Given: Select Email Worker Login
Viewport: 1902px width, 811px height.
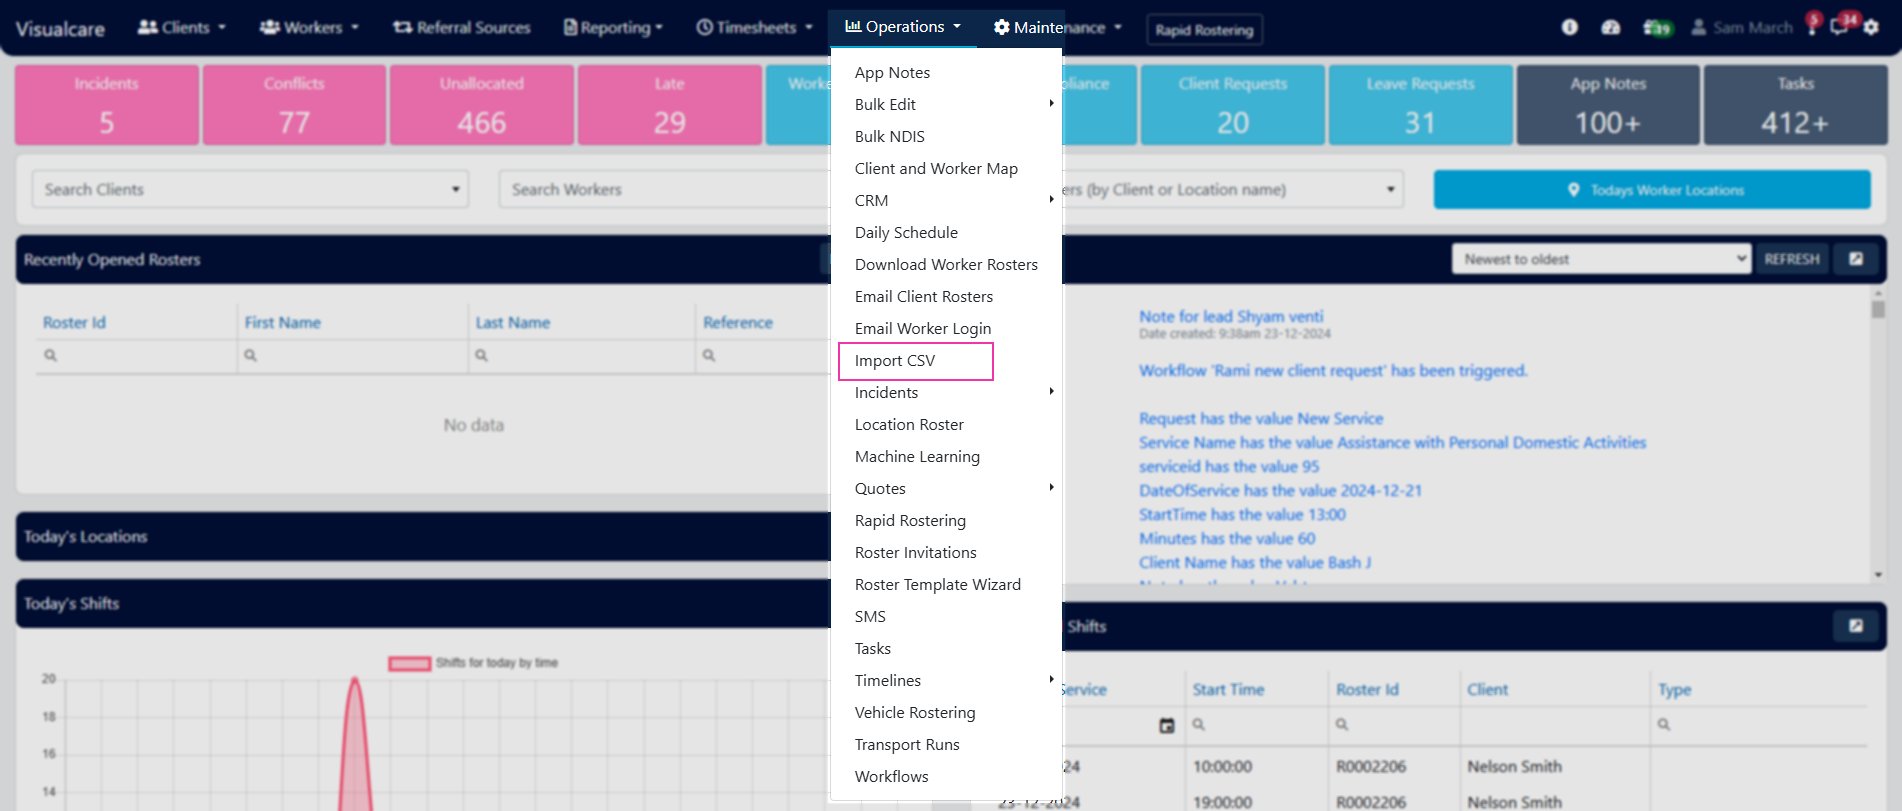Looking at the screenshot, I should [923, 328].
